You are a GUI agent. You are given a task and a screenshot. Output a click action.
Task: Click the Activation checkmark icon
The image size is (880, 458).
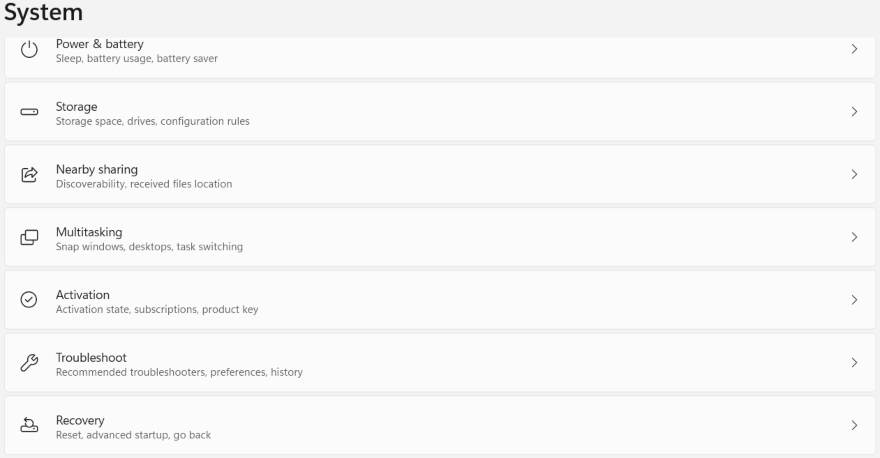[x=30, y=300]
